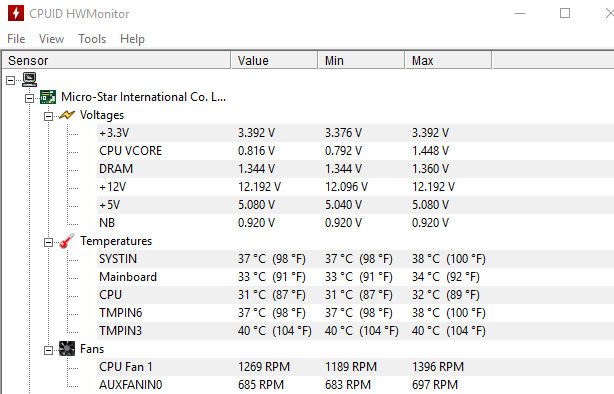Select the SYSTIN temperature row

(356, 259)
